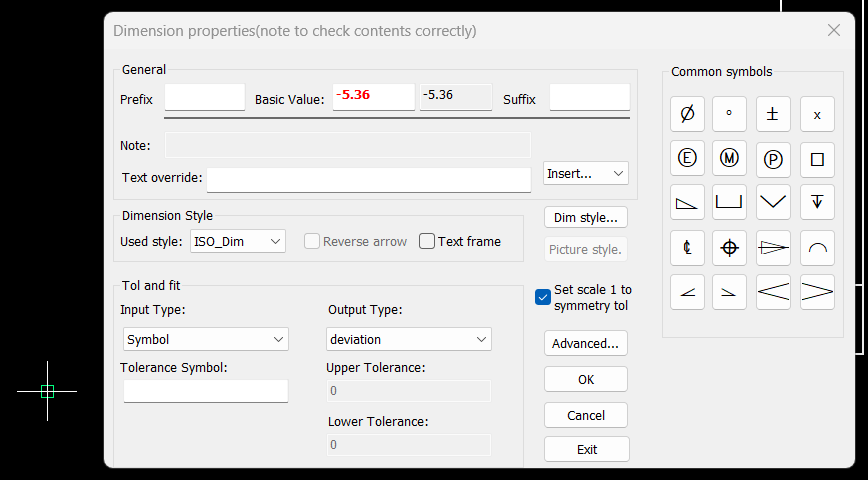The image size is (868, 480).
Task: Insert the diameter symbol
Action: click(687, 114)
